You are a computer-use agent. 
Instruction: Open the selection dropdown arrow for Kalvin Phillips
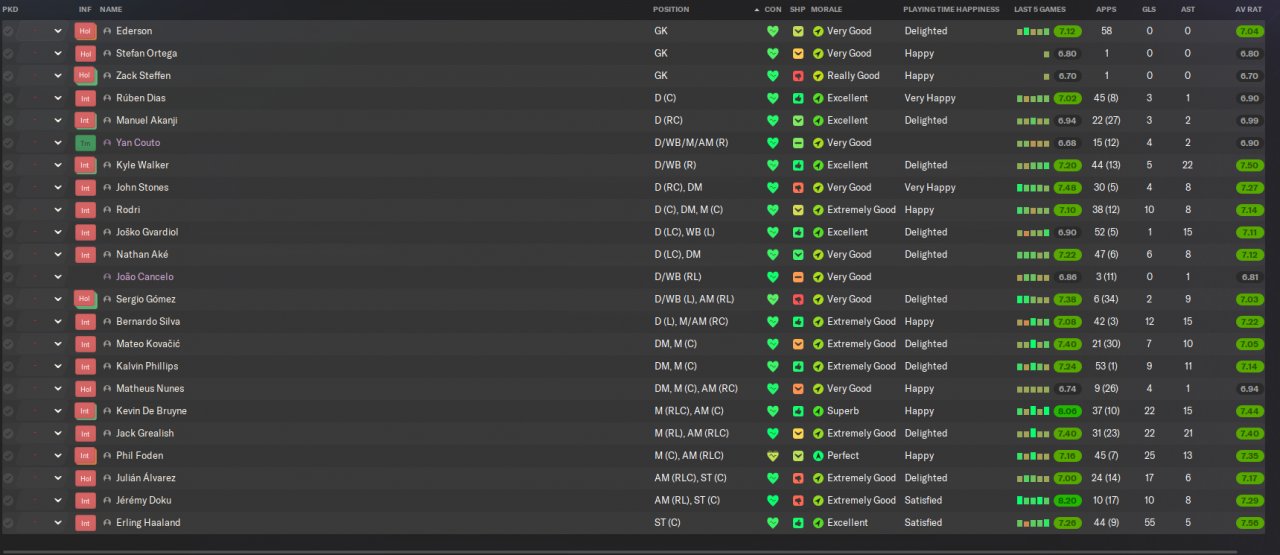58,367
